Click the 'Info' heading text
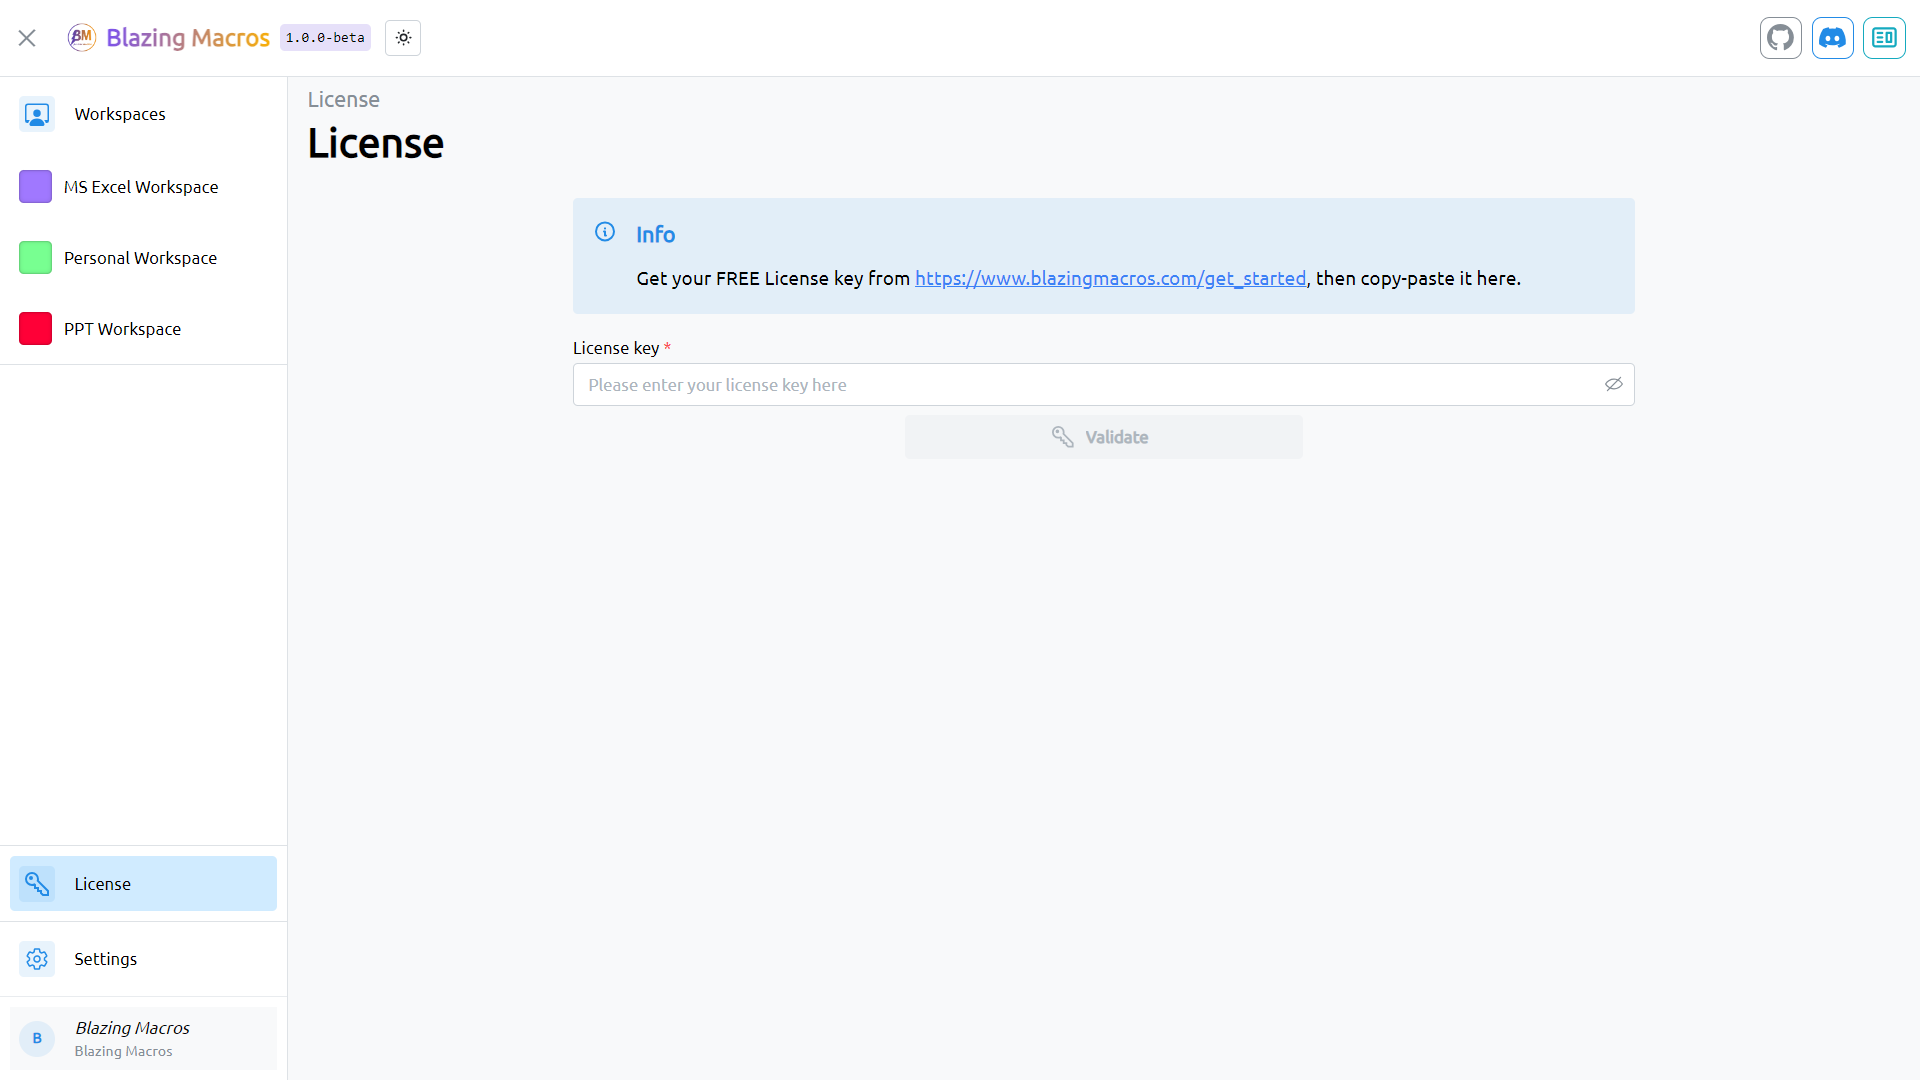Screen dimensions: 1920x1080 point(656,235)
